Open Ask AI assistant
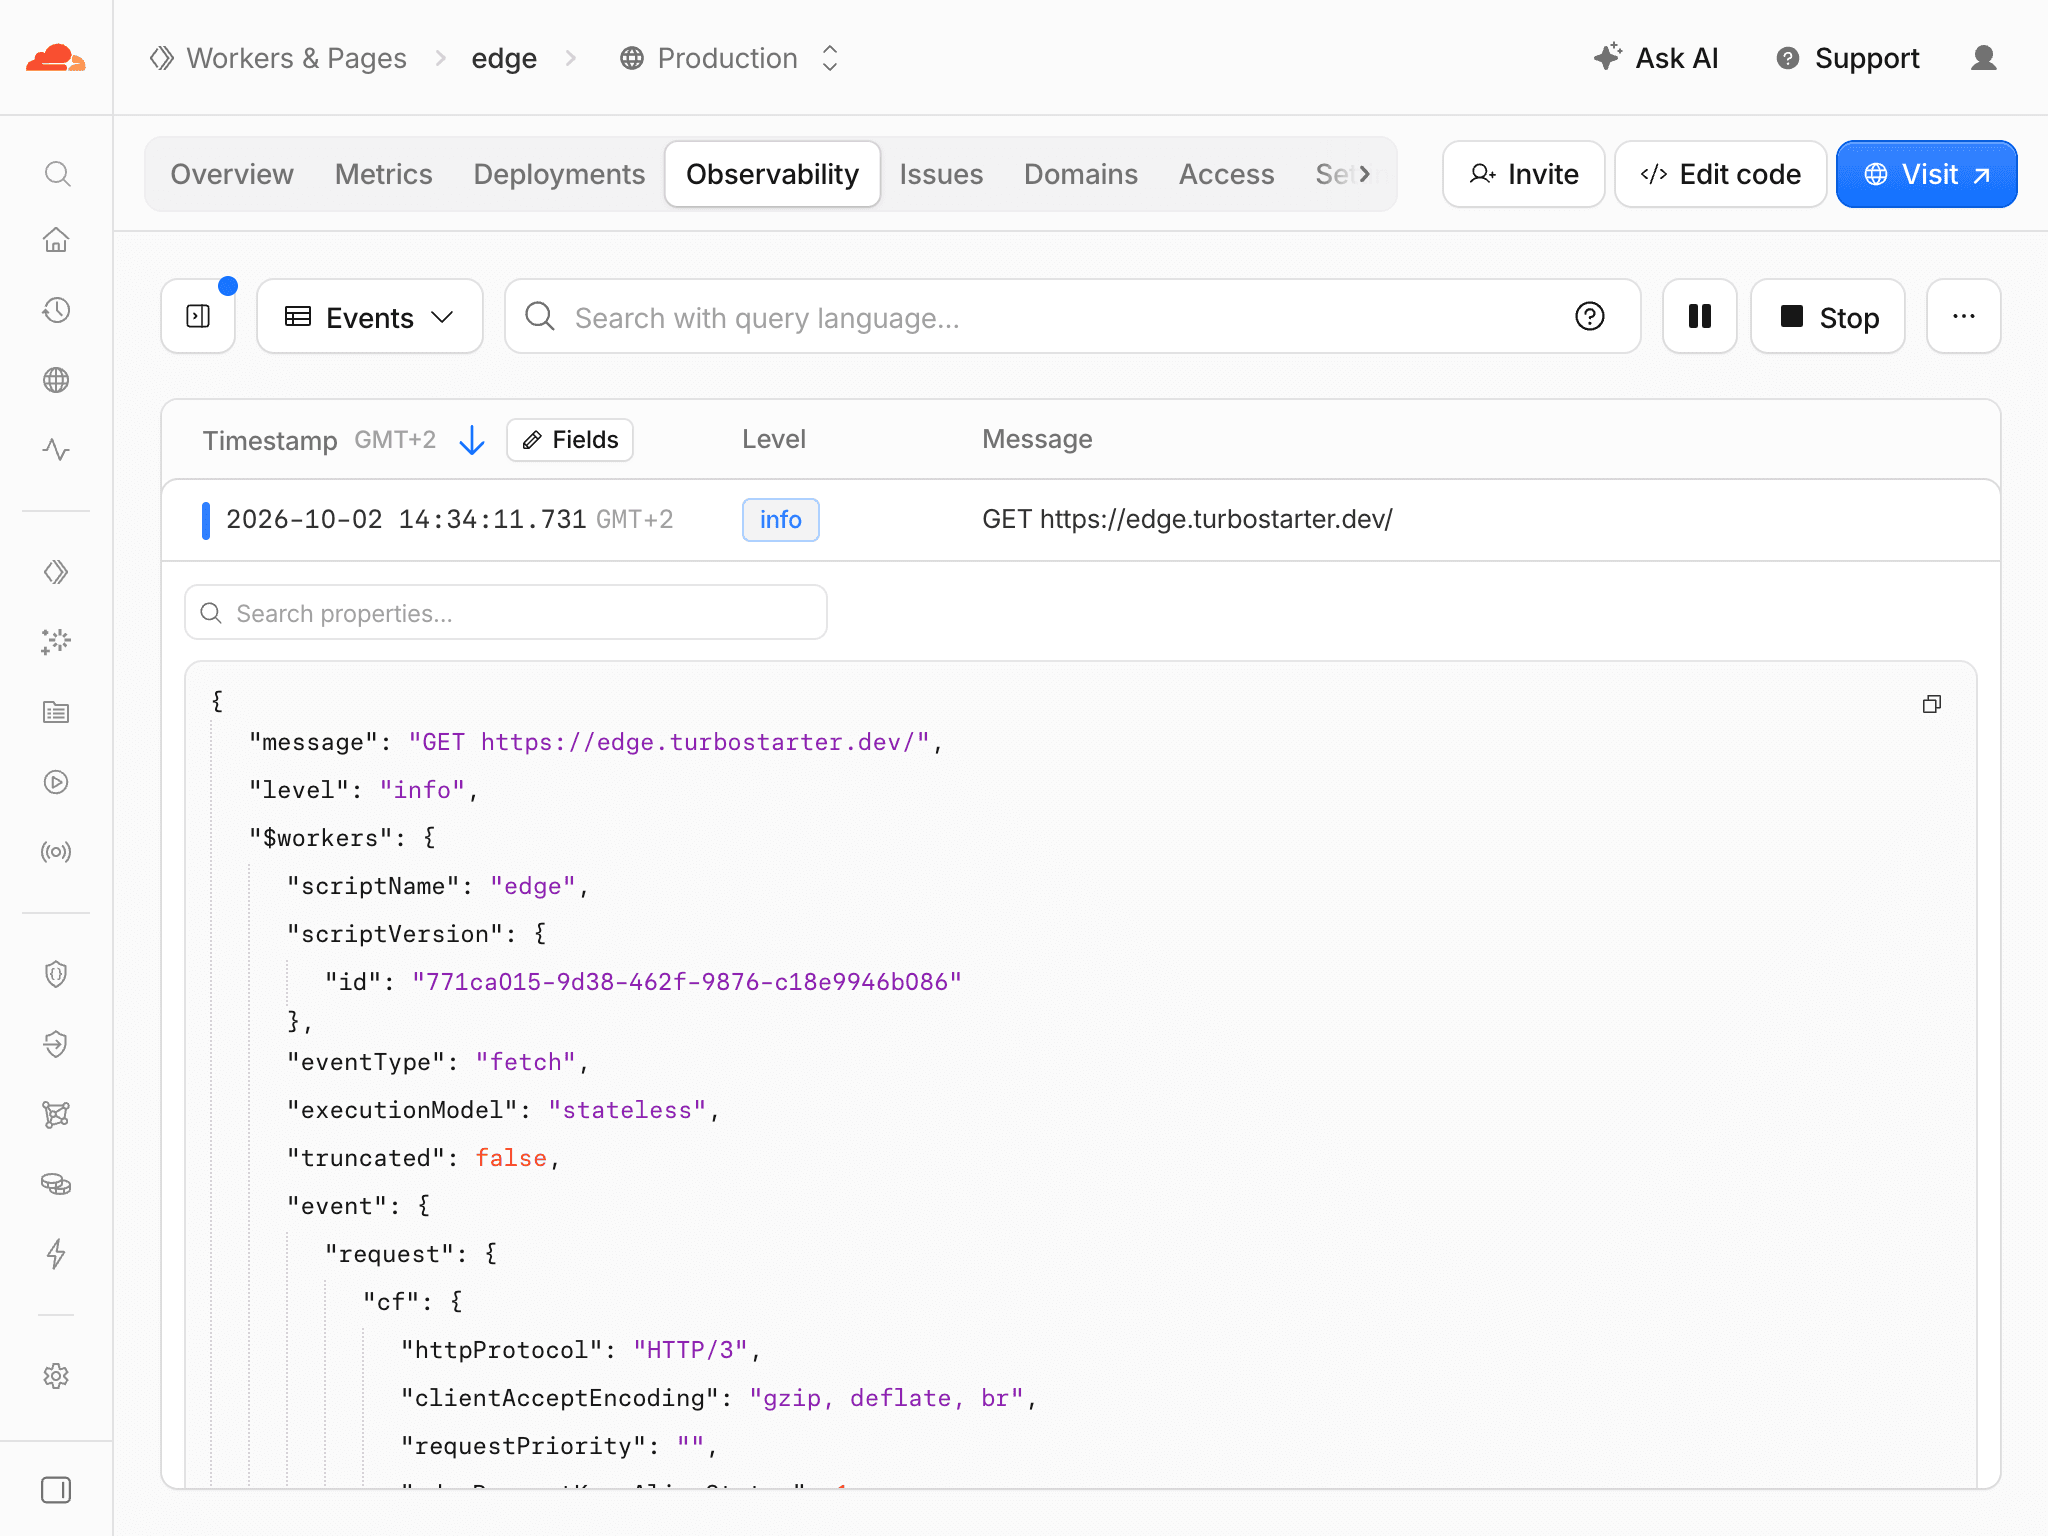Viewport: 2048px width, 1536px height. (x=1657, y=58)
